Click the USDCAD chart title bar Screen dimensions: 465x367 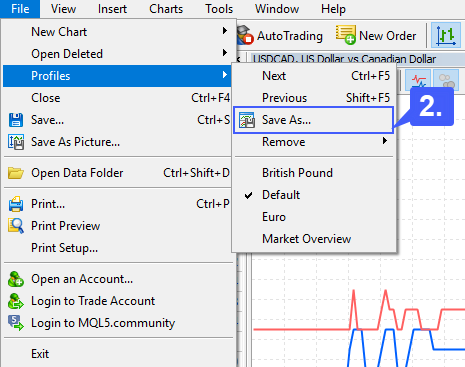point(357,59)
